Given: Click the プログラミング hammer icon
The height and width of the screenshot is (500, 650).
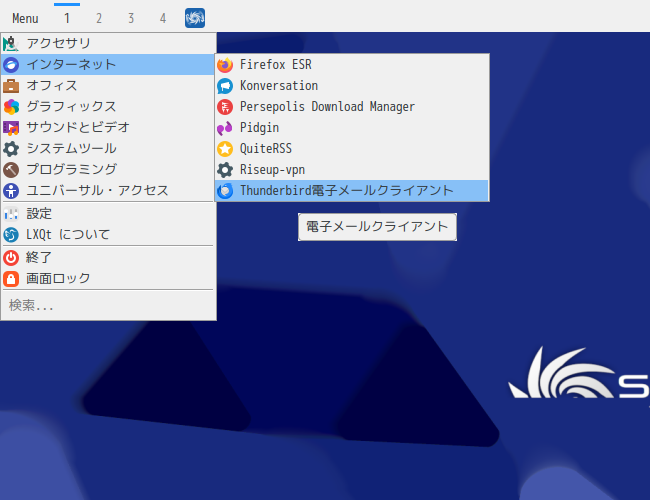Looking at the screenshot, I should pos(11,170).
